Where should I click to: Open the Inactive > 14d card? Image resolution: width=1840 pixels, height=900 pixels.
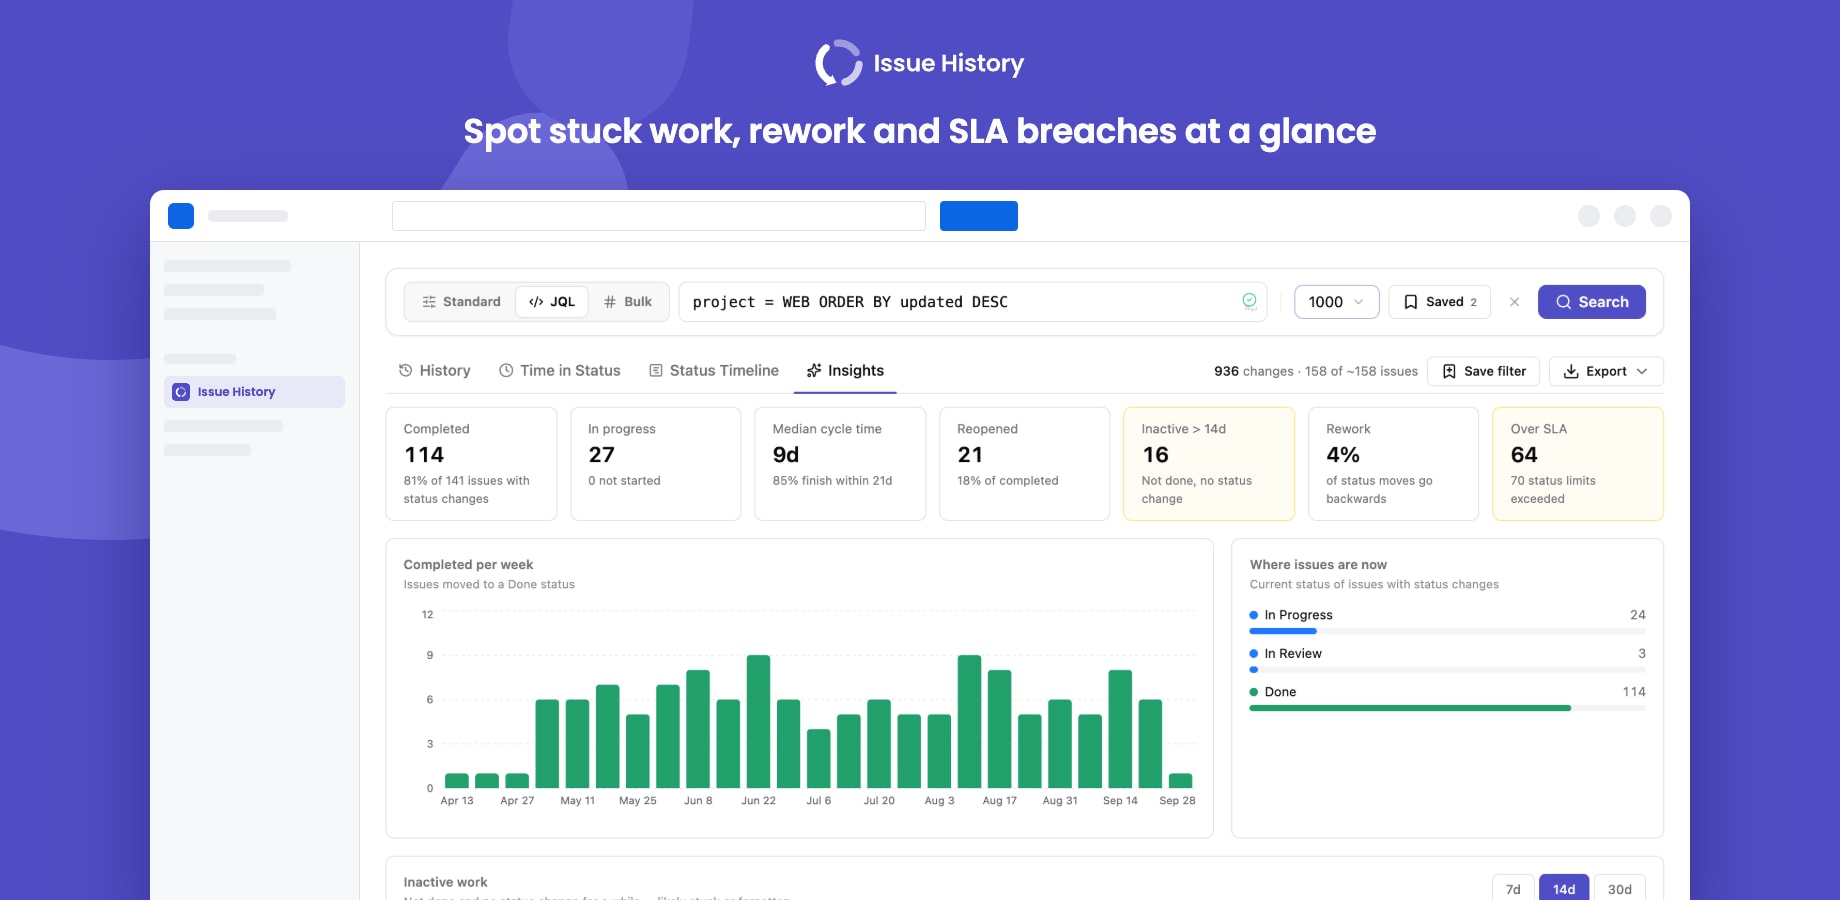point(1209,464)
